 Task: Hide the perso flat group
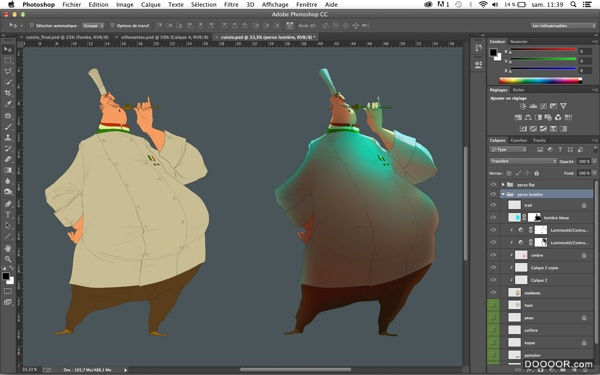pos(493,184)
